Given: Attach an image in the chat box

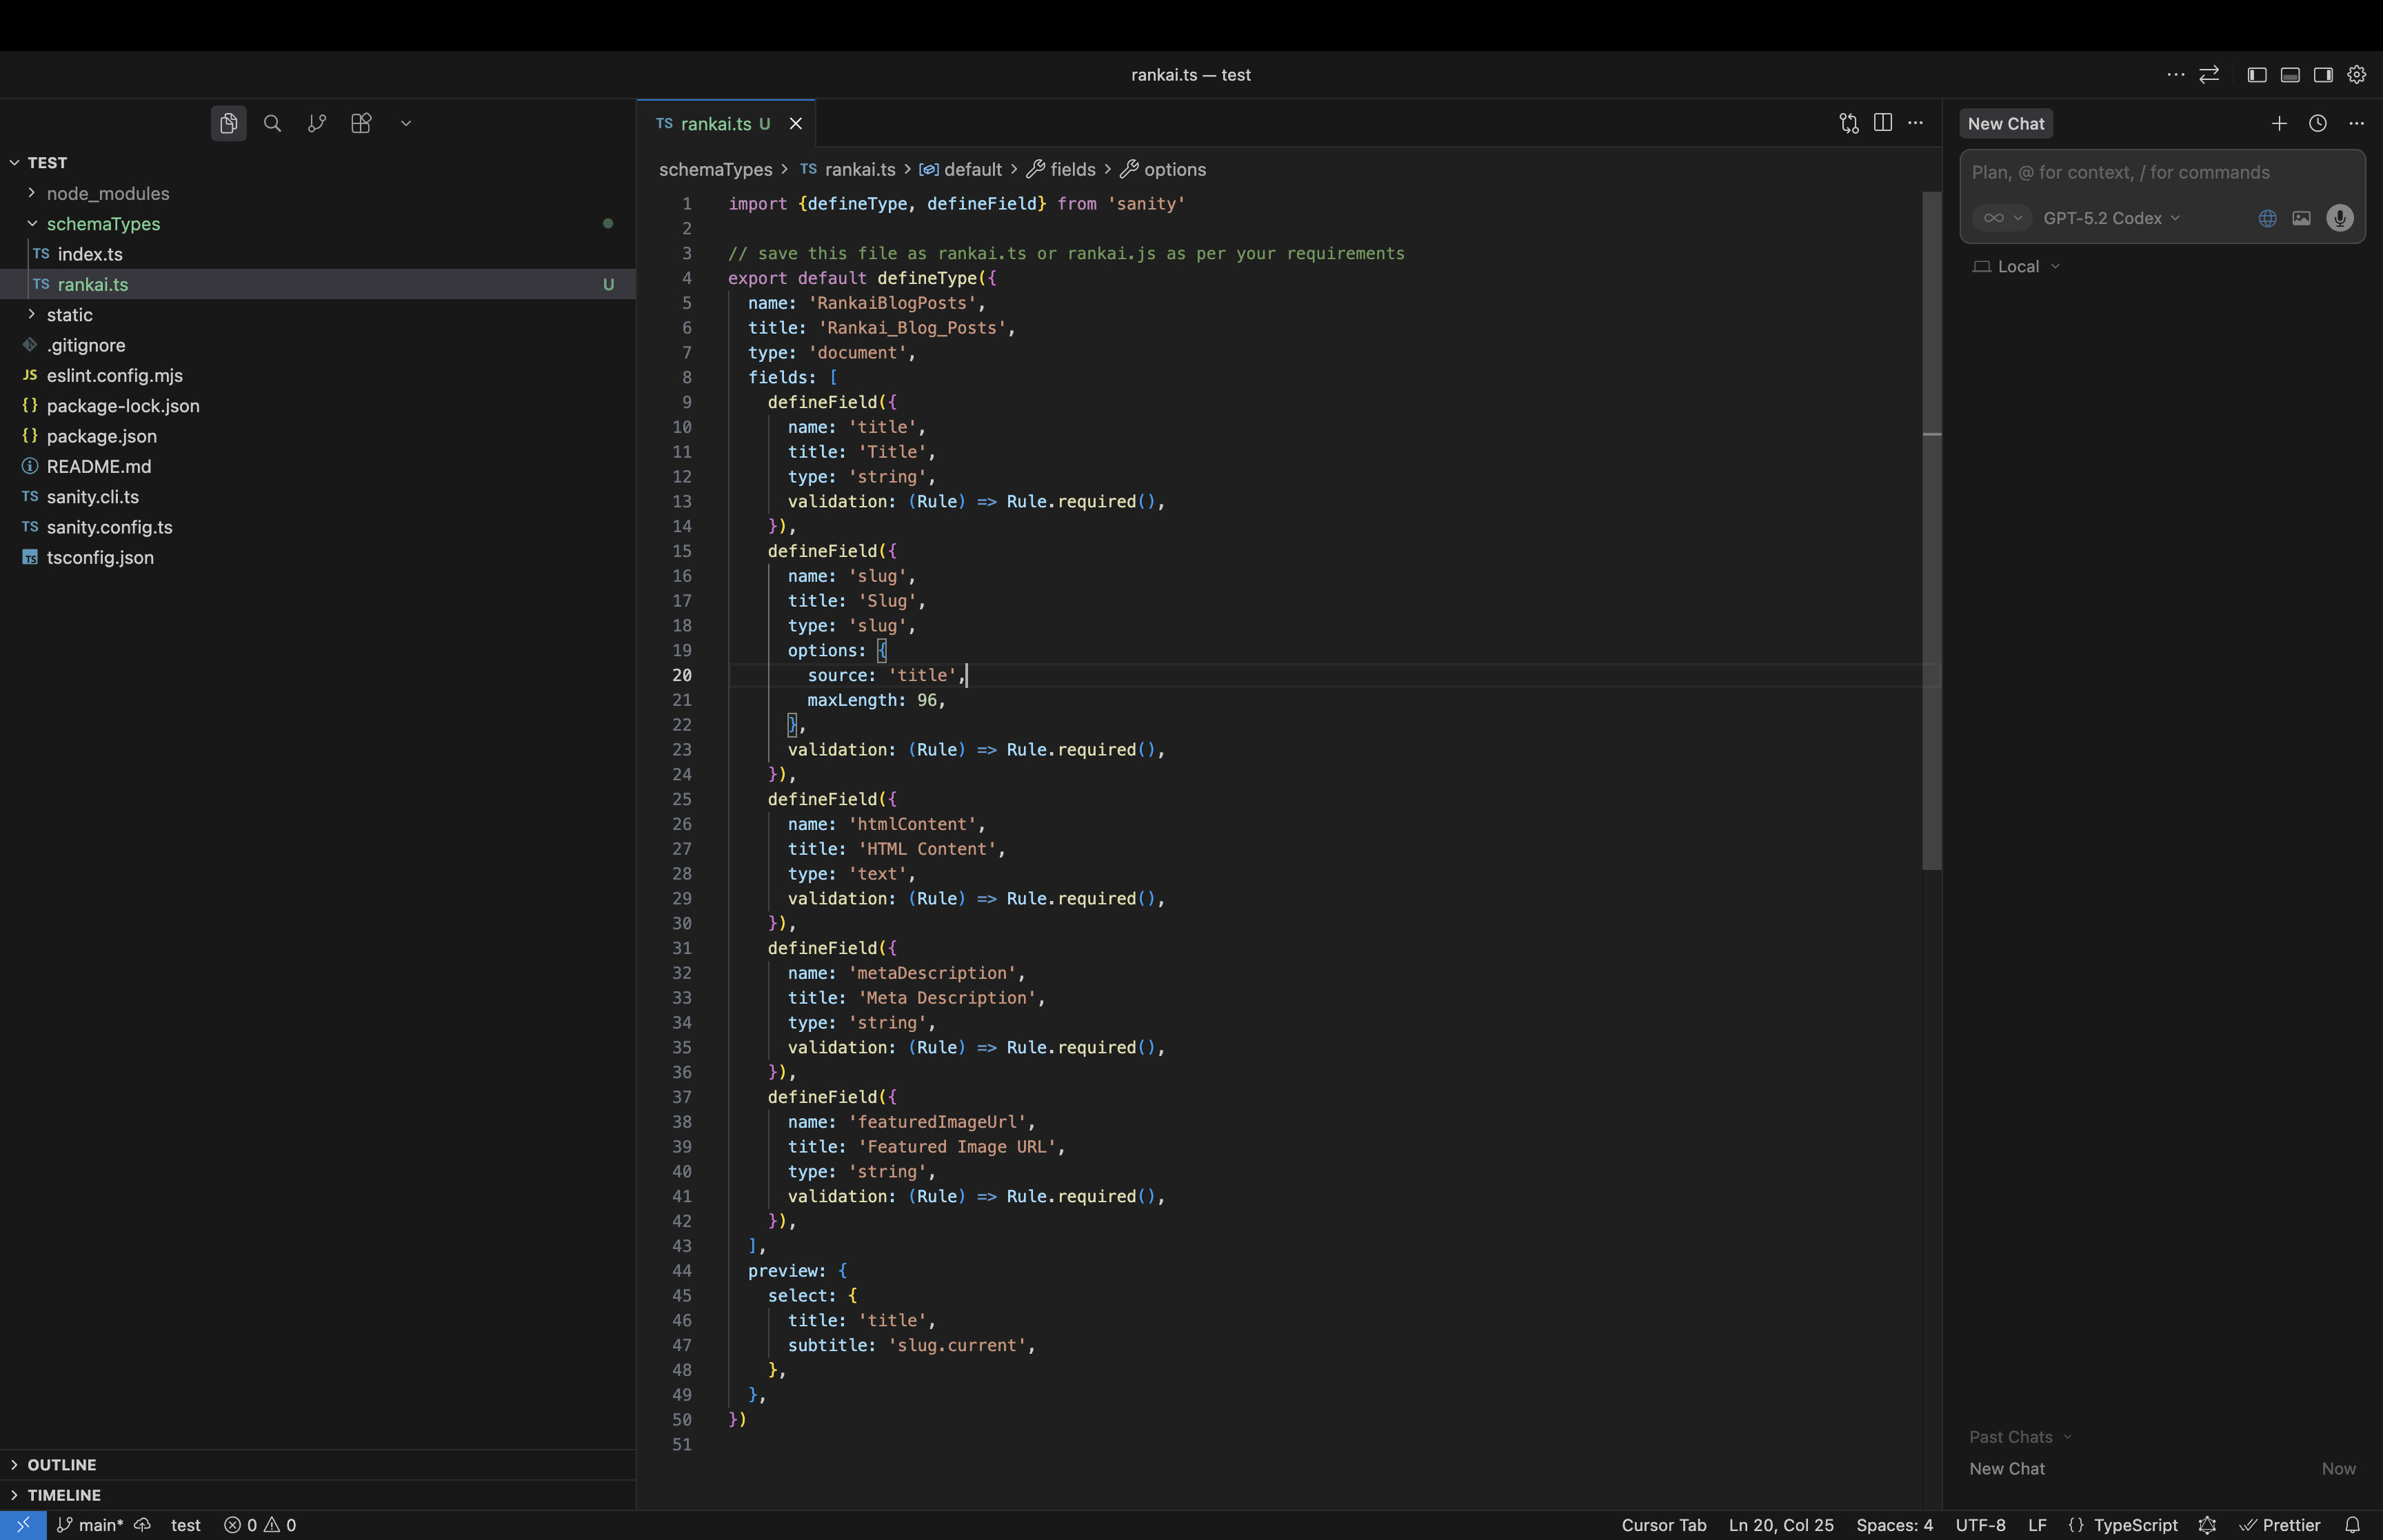Looking at the screenshot, I should click(x=2301, y=218).
